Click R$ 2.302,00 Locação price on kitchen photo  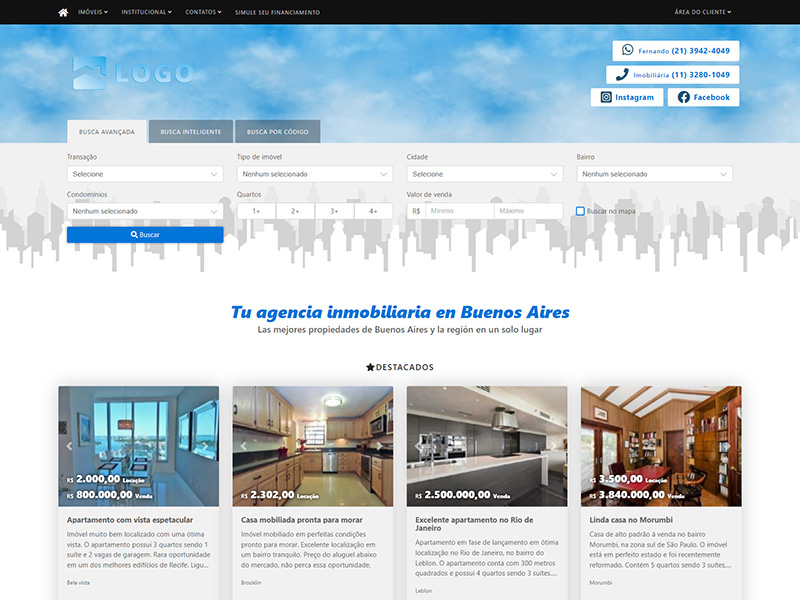pos(280,495)
